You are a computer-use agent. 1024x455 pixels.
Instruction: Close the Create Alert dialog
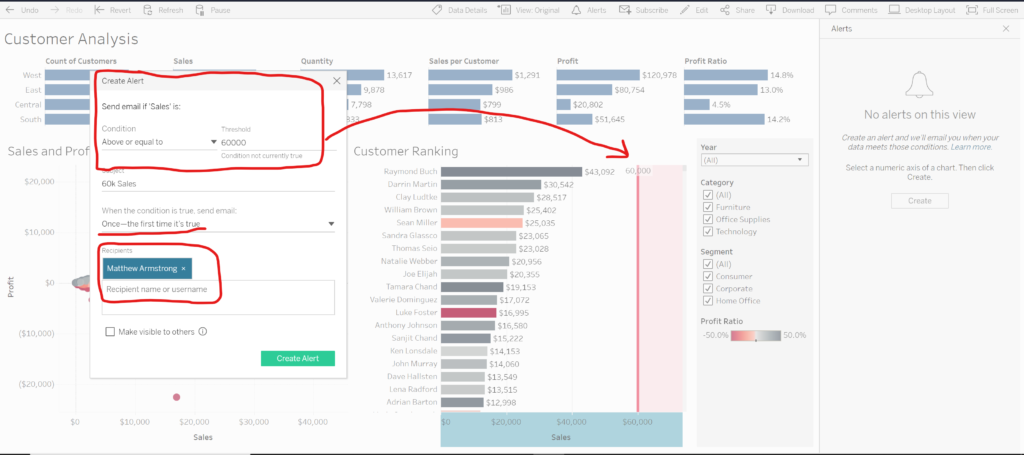pos(337,81)
